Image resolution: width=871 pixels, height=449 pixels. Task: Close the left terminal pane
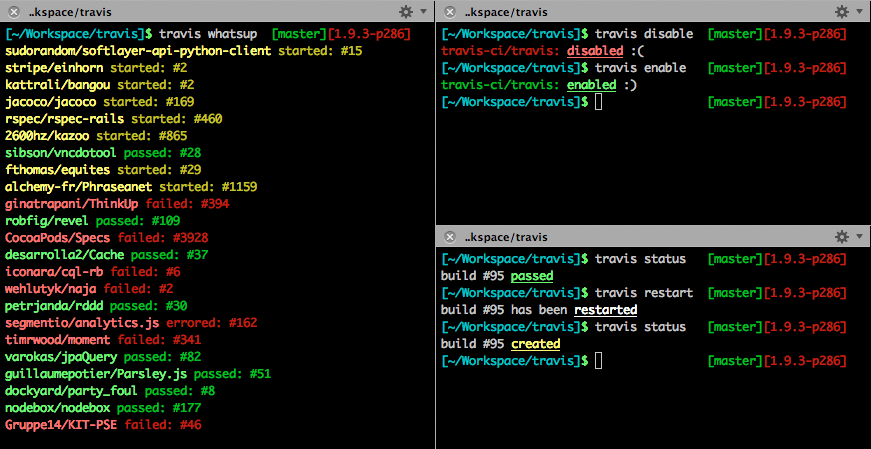coord(14,12)
